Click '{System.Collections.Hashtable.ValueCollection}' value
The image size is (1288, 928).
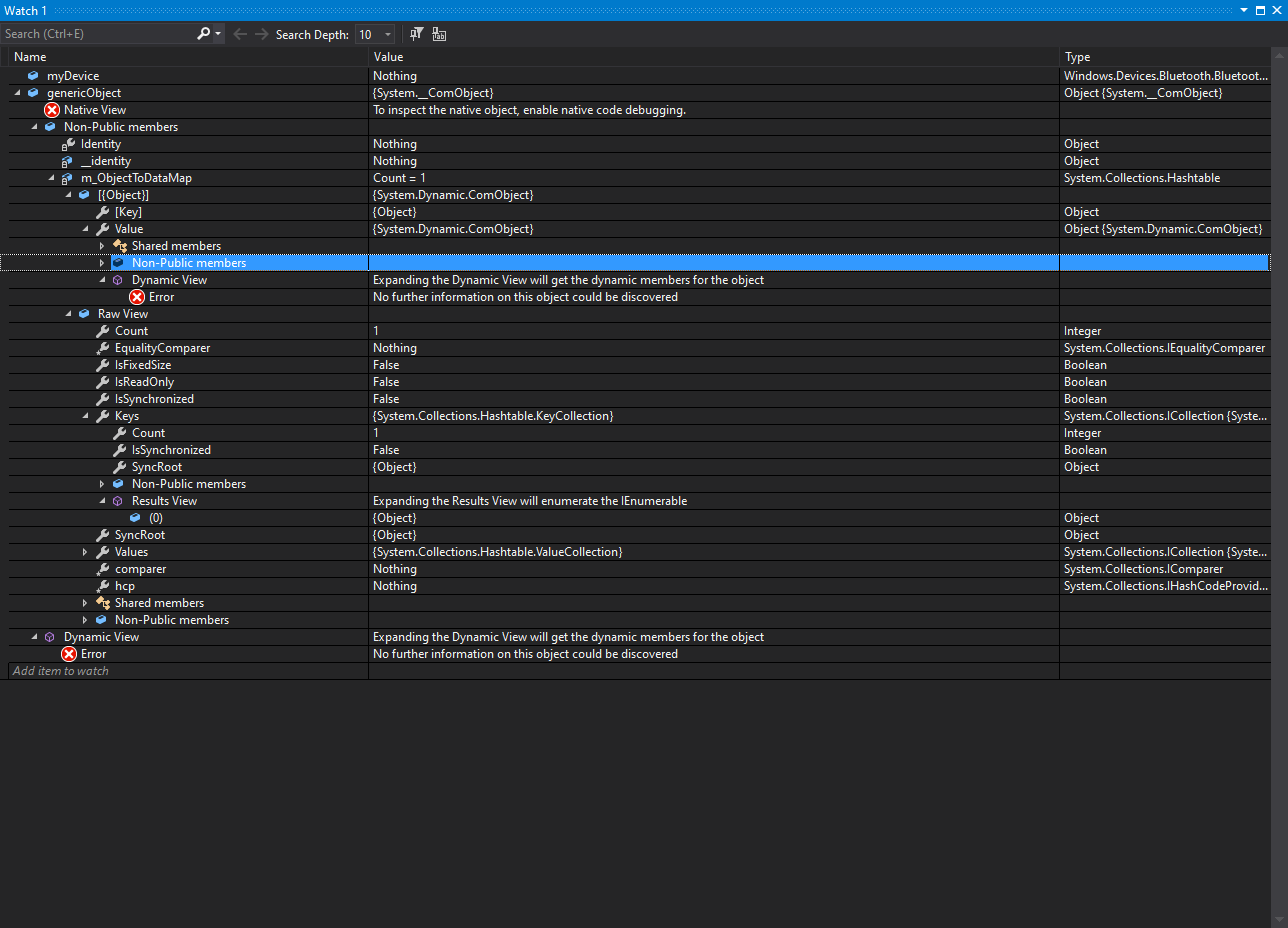pyautogui.click(x=497, y=552)
